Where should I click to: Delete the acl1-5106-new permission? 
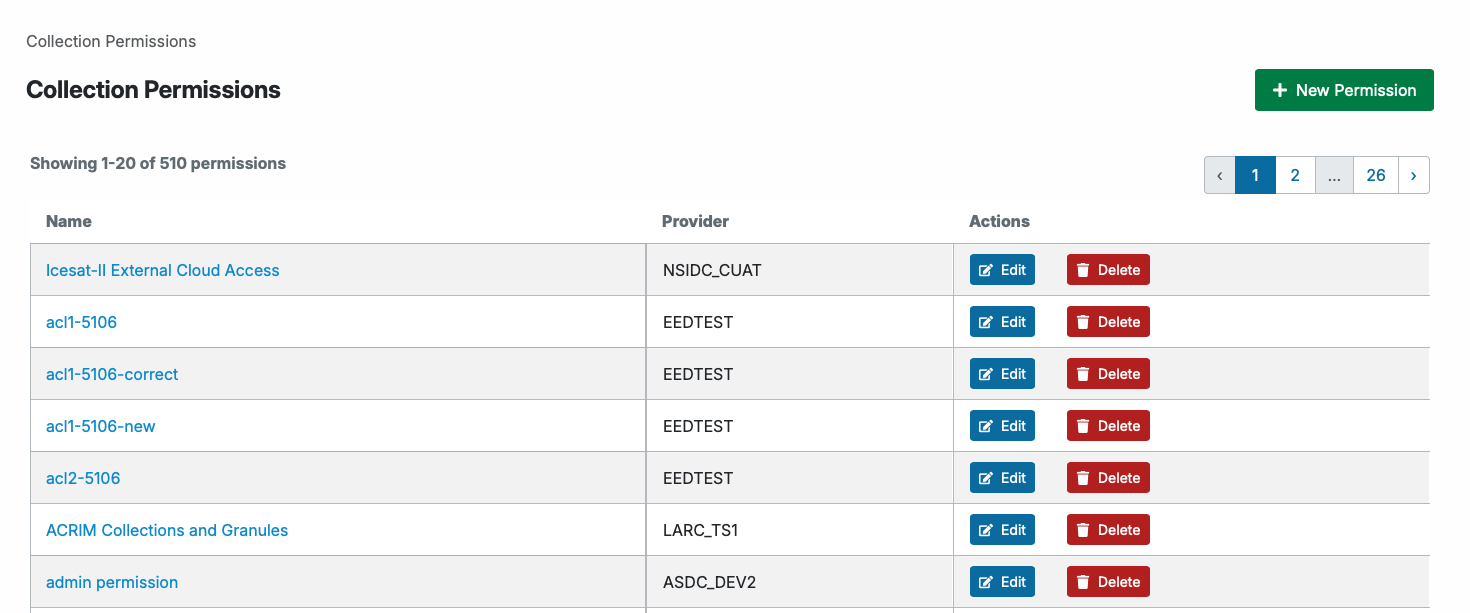tap(1108, 426)
